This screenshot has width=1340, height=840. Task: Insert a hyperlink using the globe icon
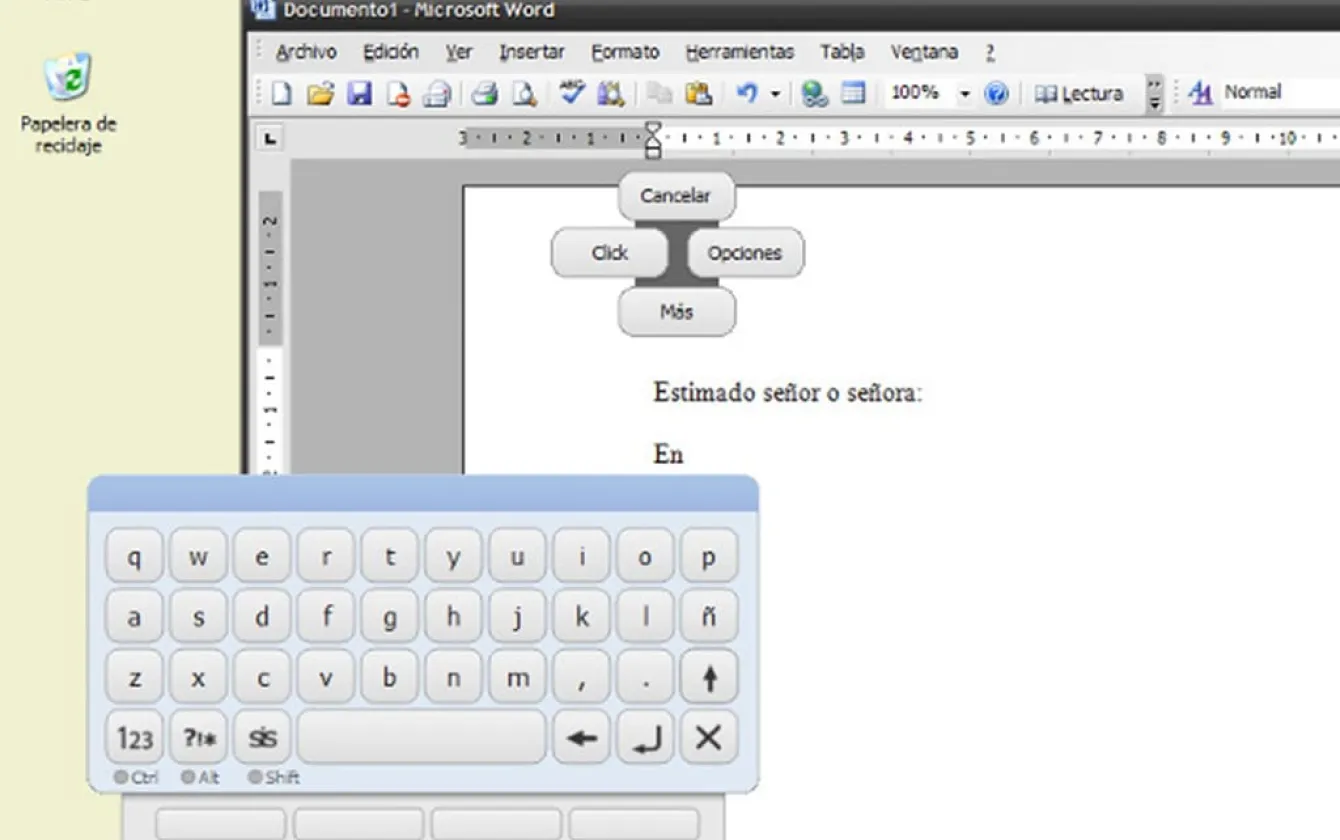(815, 94)
